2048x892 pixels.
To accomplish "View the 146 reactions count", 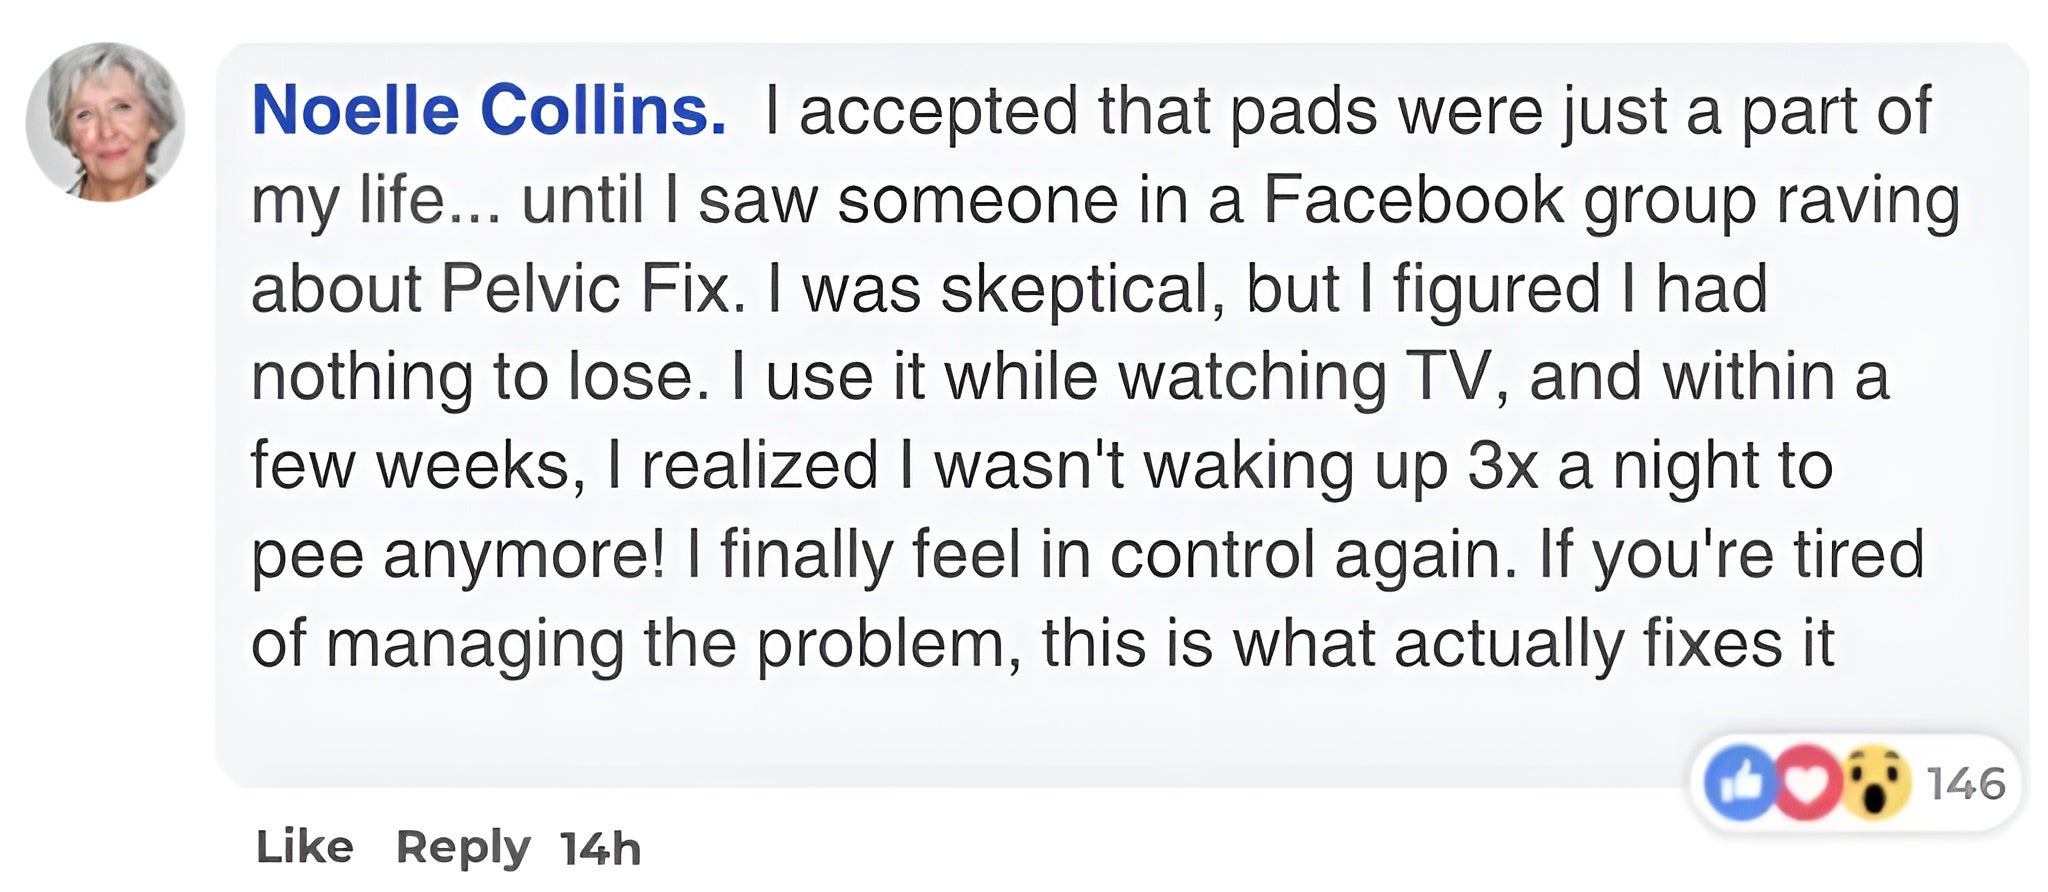I will [x=1965, y=784].
